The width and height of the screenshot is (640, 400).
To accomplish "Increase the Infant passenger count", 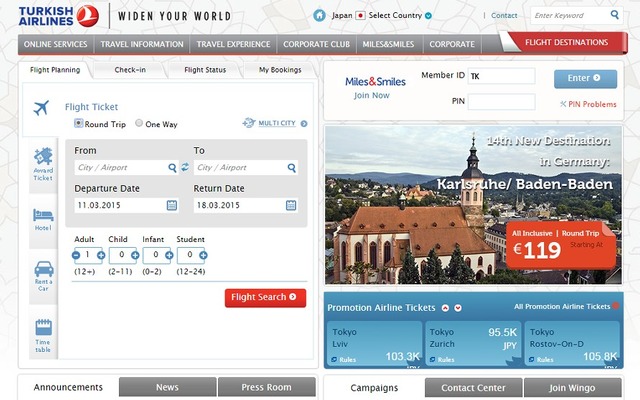I will click(x=169, y=256).
